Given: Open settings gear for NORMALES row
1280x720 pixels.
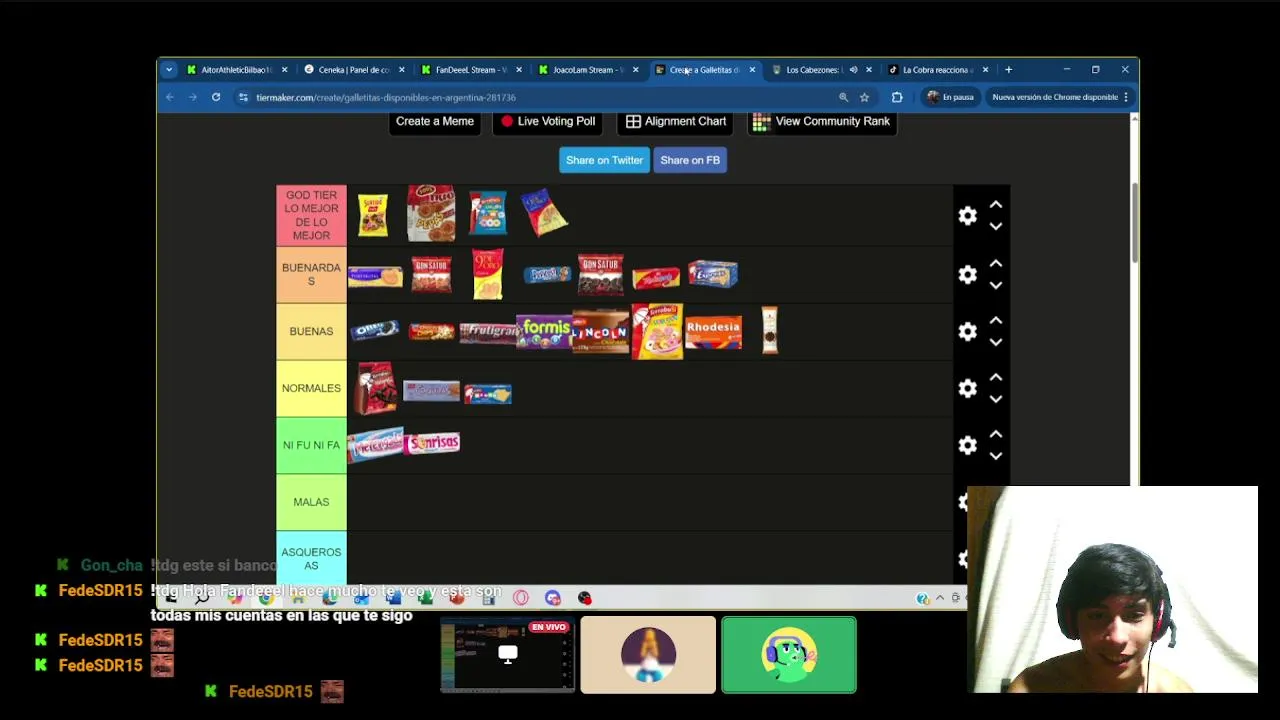Looking at the screenshot, I should pos(967,388).
